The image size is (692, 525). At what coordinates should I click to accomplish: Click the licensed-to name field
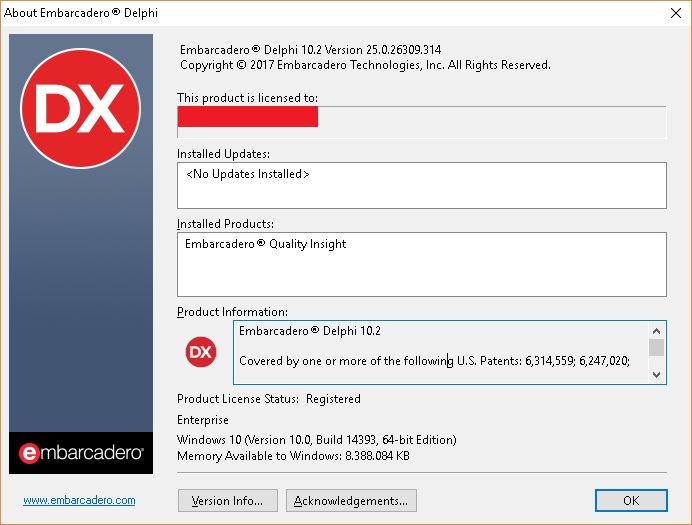click(422, 122)
